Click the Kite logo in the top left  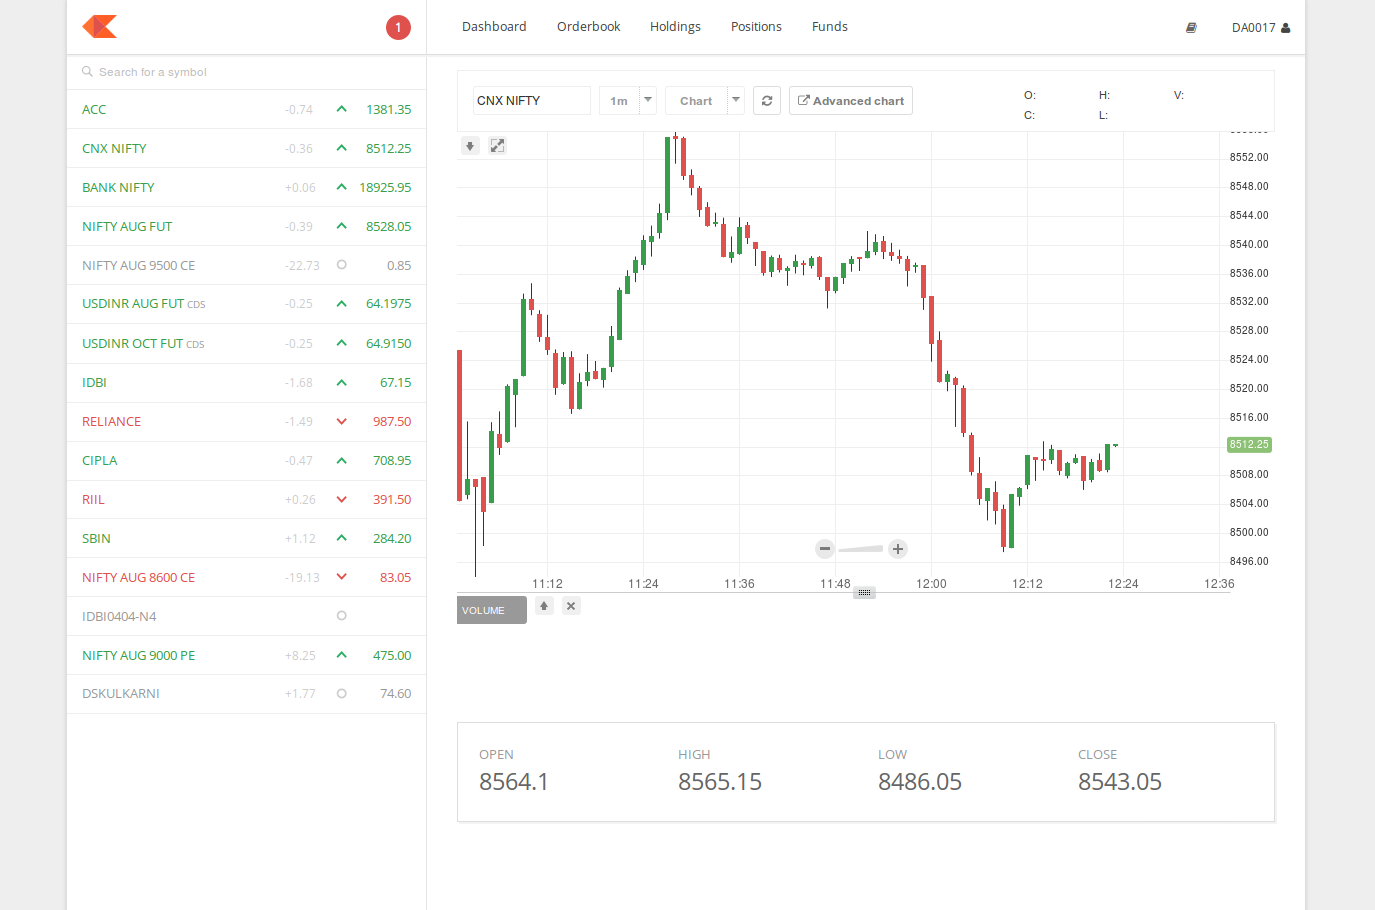point(98,27)
